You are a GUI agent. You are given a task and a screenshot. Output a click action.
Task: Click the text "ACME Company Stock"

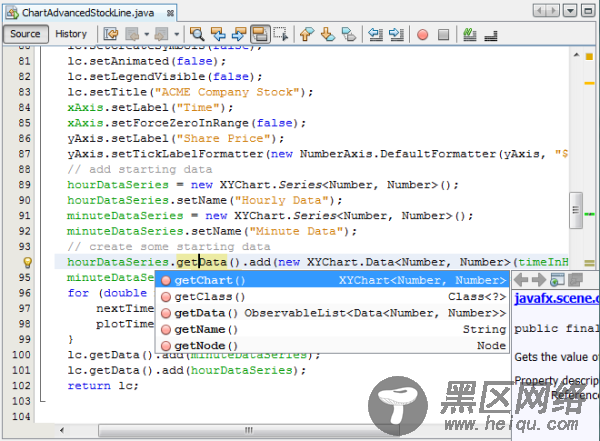click(227, 92)
